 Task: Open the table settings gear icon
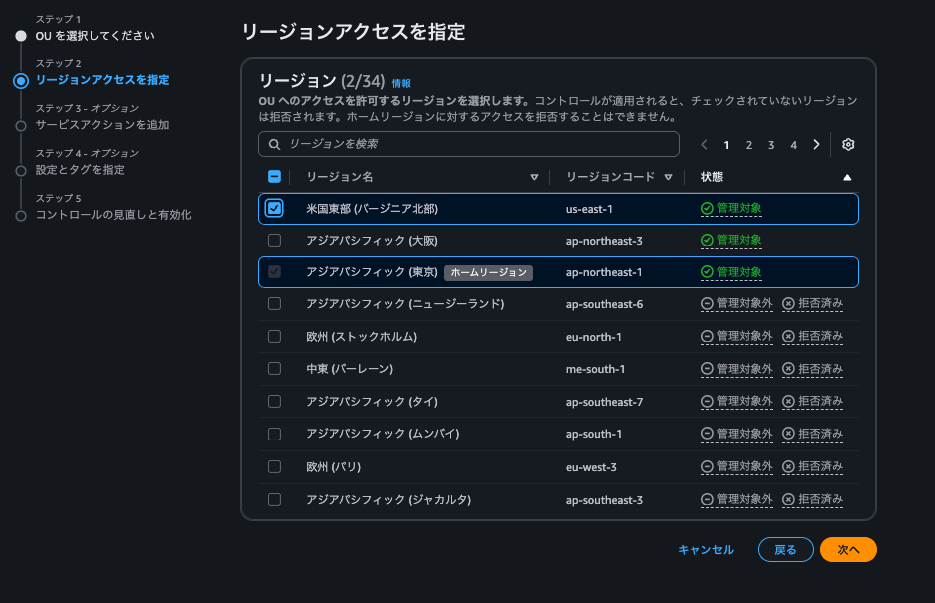tap(847, 145)
